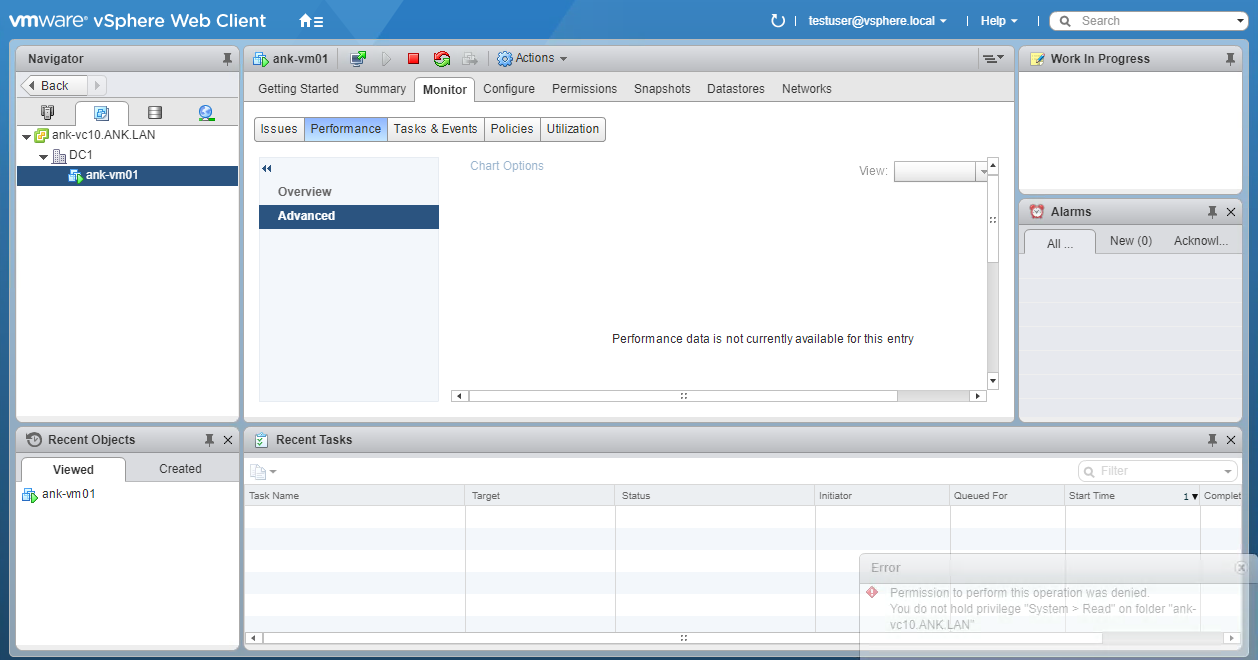
Task: Open the Actions dropdown for ank-vm01
Action: pos(532,59)
